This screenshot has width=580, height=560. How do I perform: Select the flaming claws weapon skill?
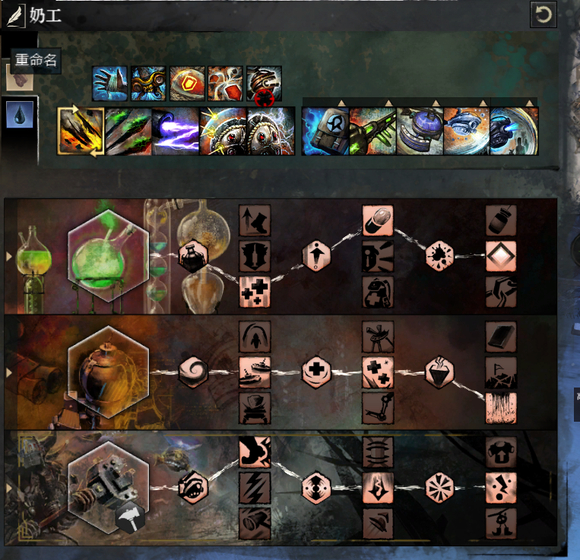coord(81,131)
